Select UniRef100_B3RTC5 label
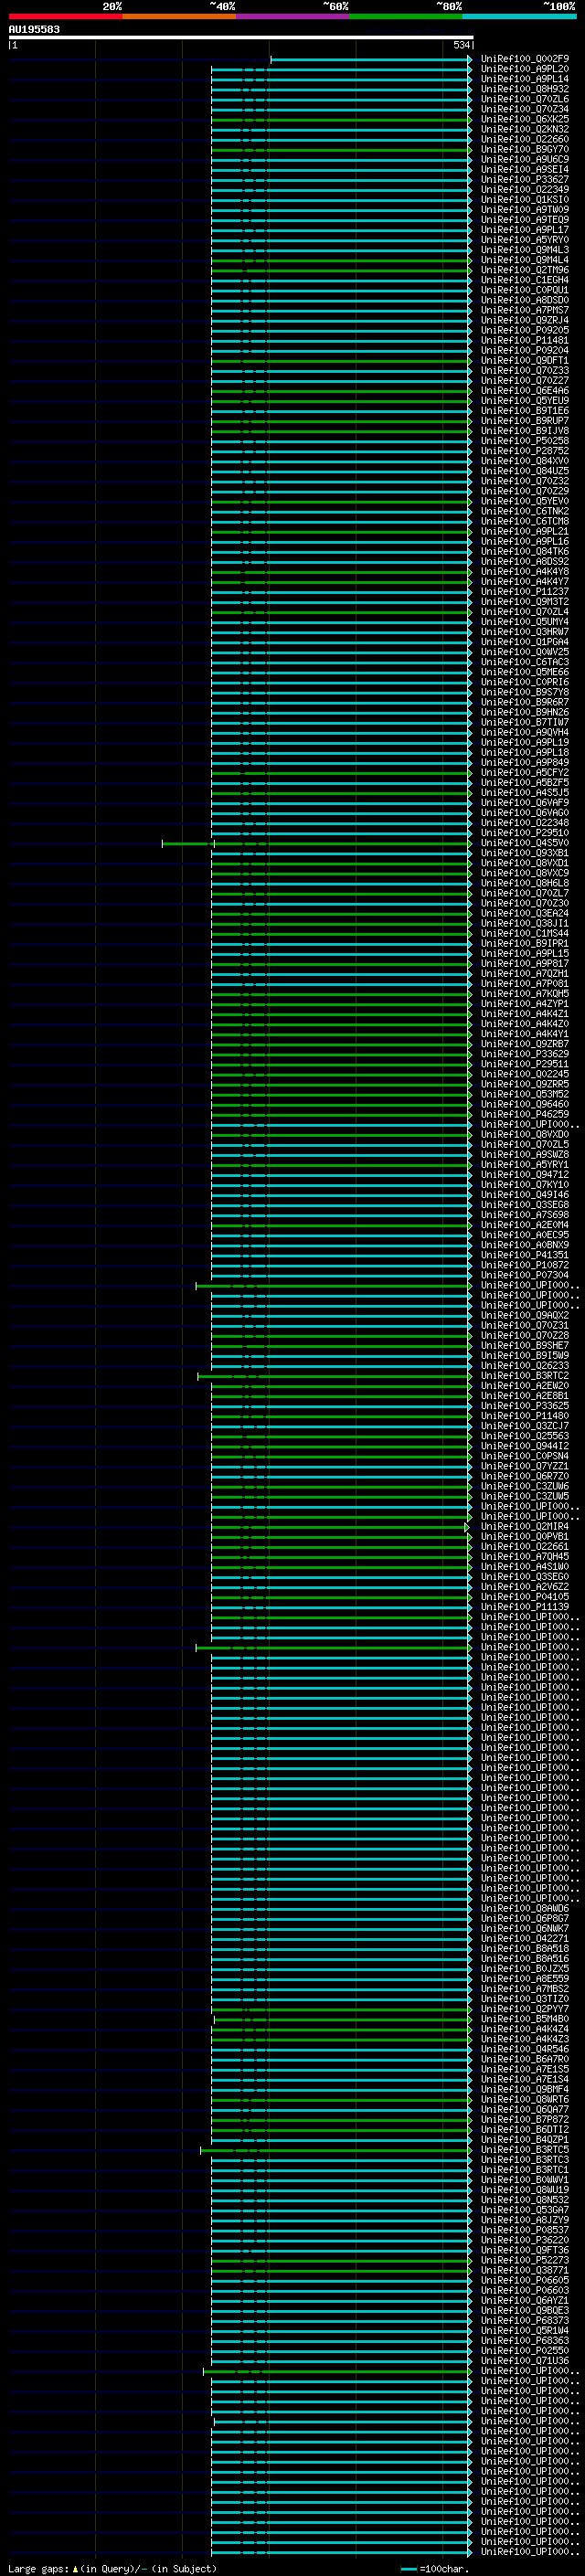585x2576 pixels. pos(525,2150)
